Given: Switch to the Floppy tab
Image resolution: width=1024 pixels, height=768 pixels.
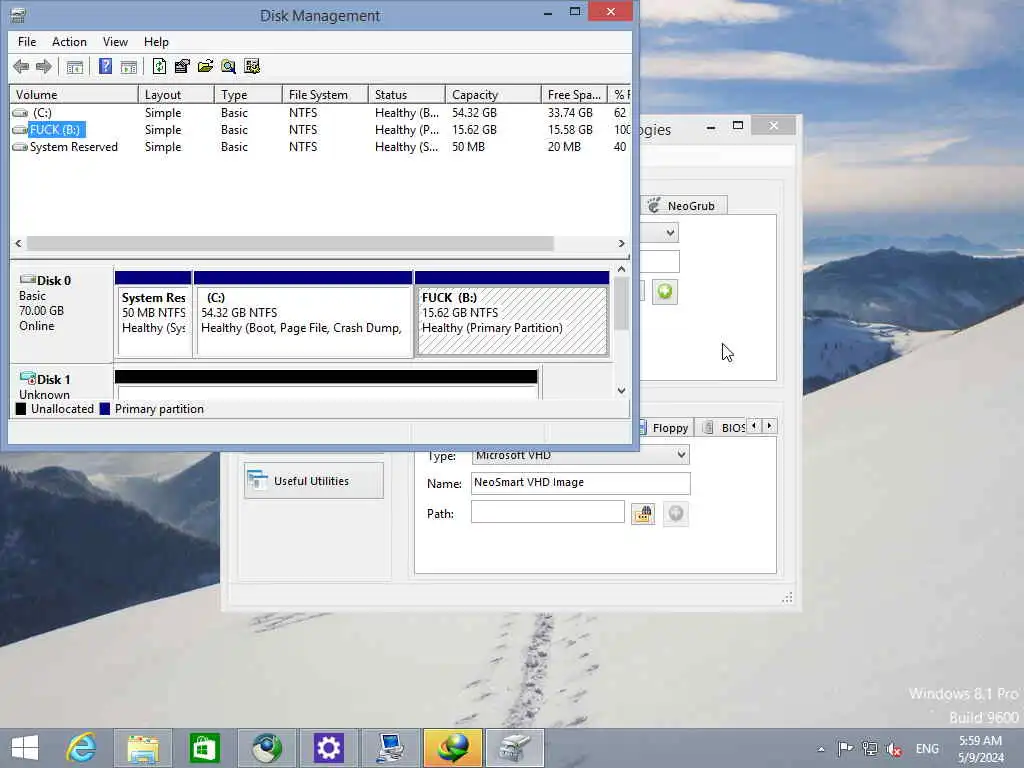Looking at the screenshot, I should (x=664, y=428).
